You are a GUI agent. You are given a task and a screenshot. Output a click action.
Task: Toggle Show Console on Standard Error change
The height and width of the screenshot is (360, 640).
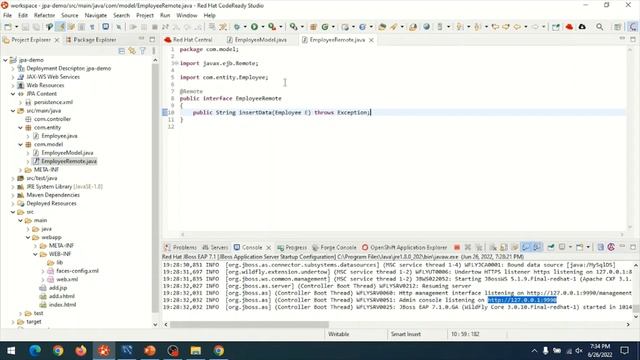[x=537, y=247]
